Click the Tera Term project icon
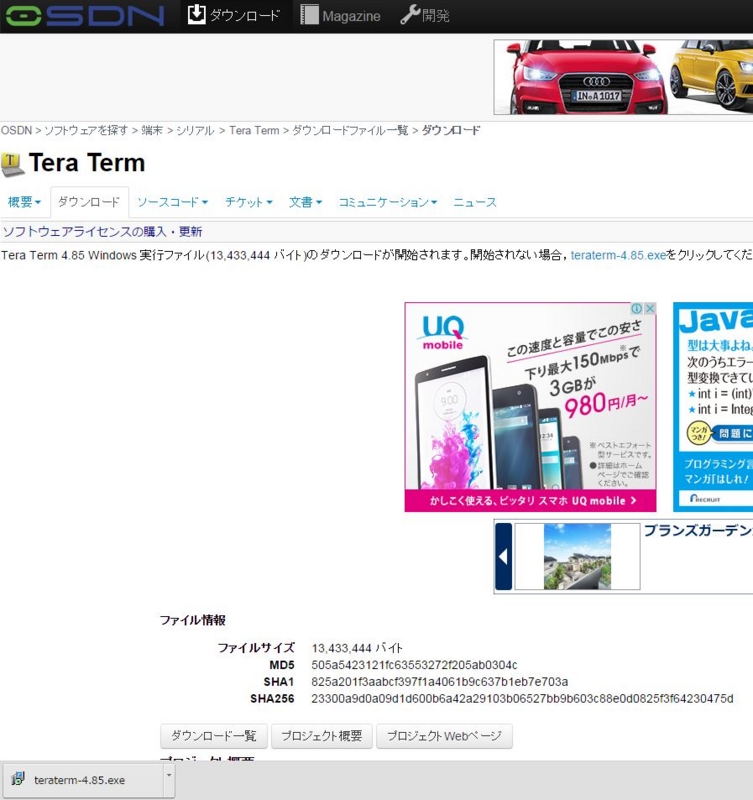This screenshot has width=753, height=800. coord(12,164)
